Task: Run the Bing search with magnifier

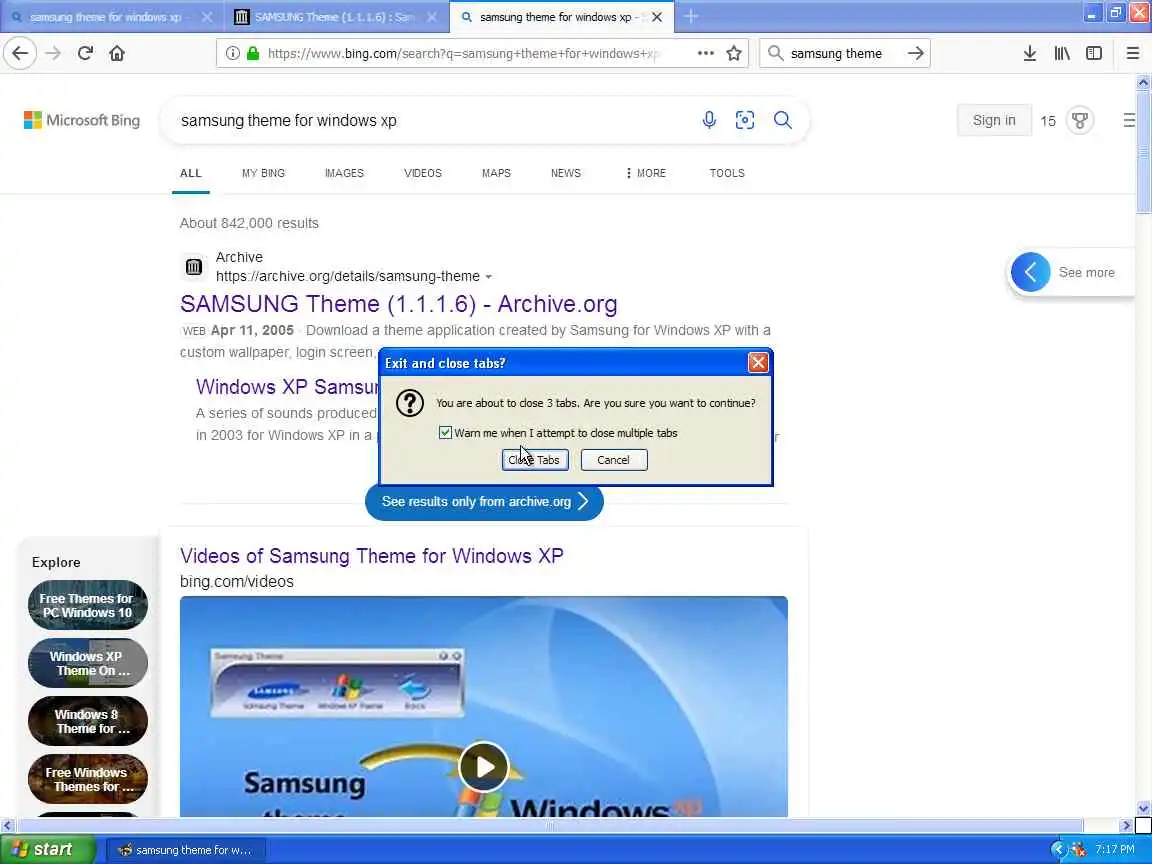Action: (x=783, y=120)
